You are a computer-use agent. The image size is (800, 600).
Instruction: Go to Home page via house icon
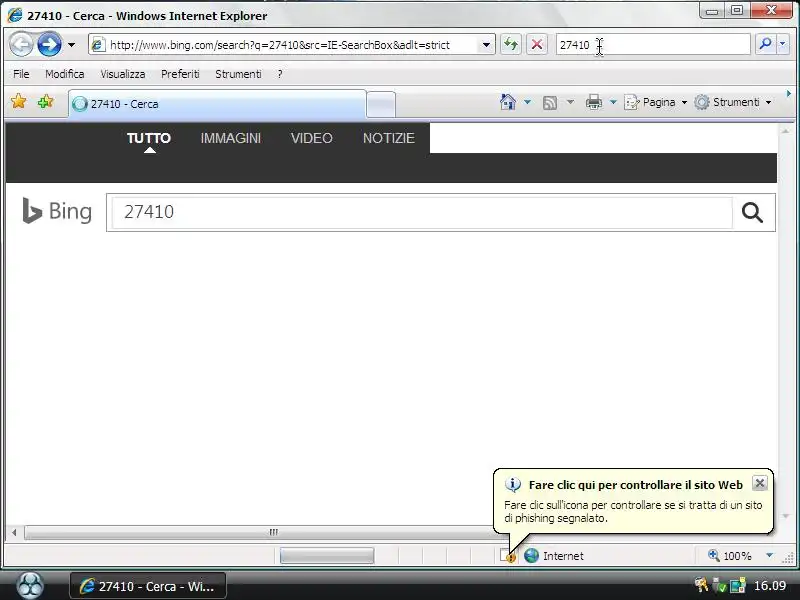[x=508, y=102]
